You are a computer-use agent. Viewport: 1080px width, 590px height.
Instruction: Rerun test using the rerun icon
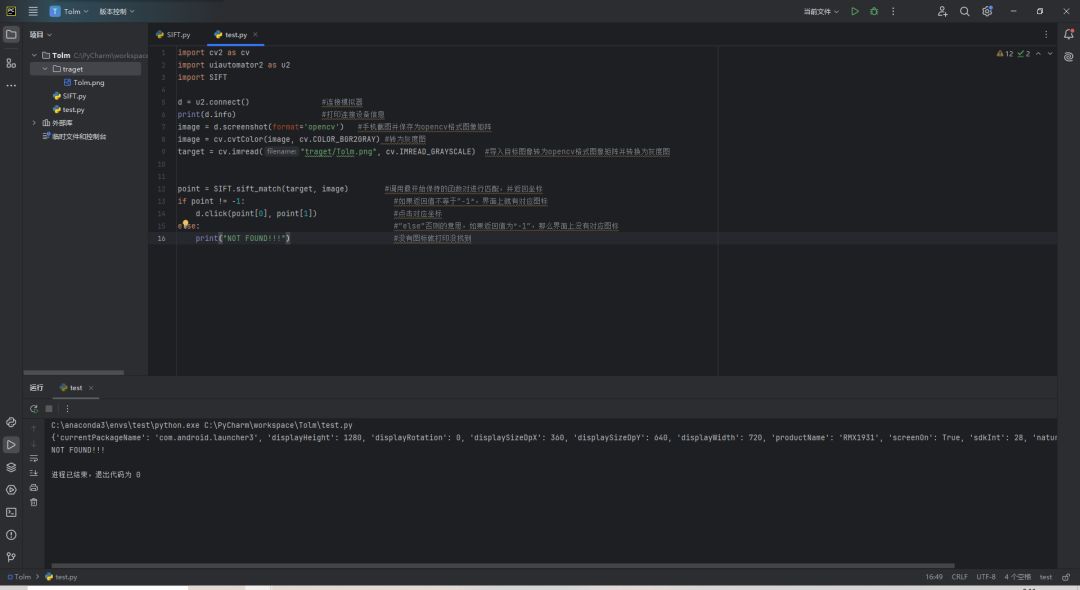pyautogui.click(x=34, y=408)
